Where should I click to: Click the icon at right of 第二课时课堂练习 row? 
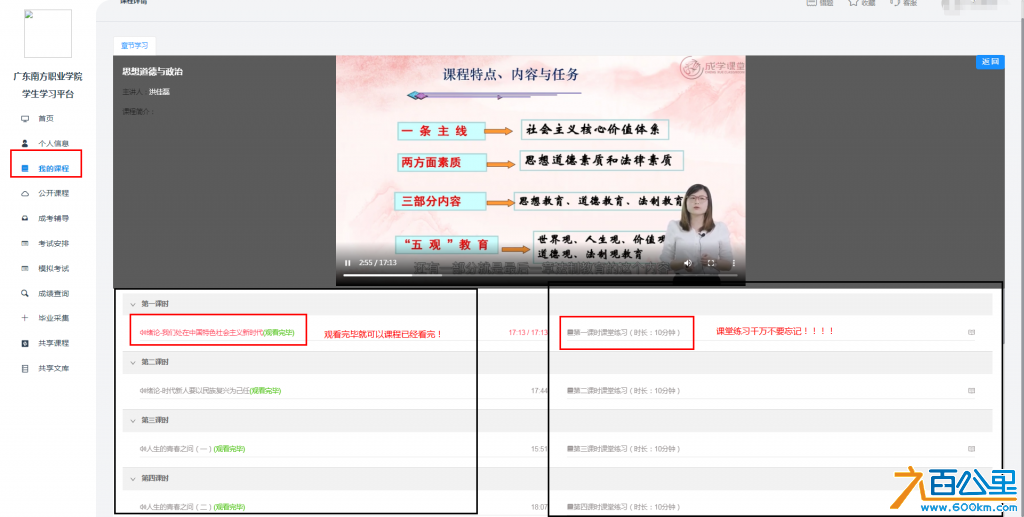point(971,390)
